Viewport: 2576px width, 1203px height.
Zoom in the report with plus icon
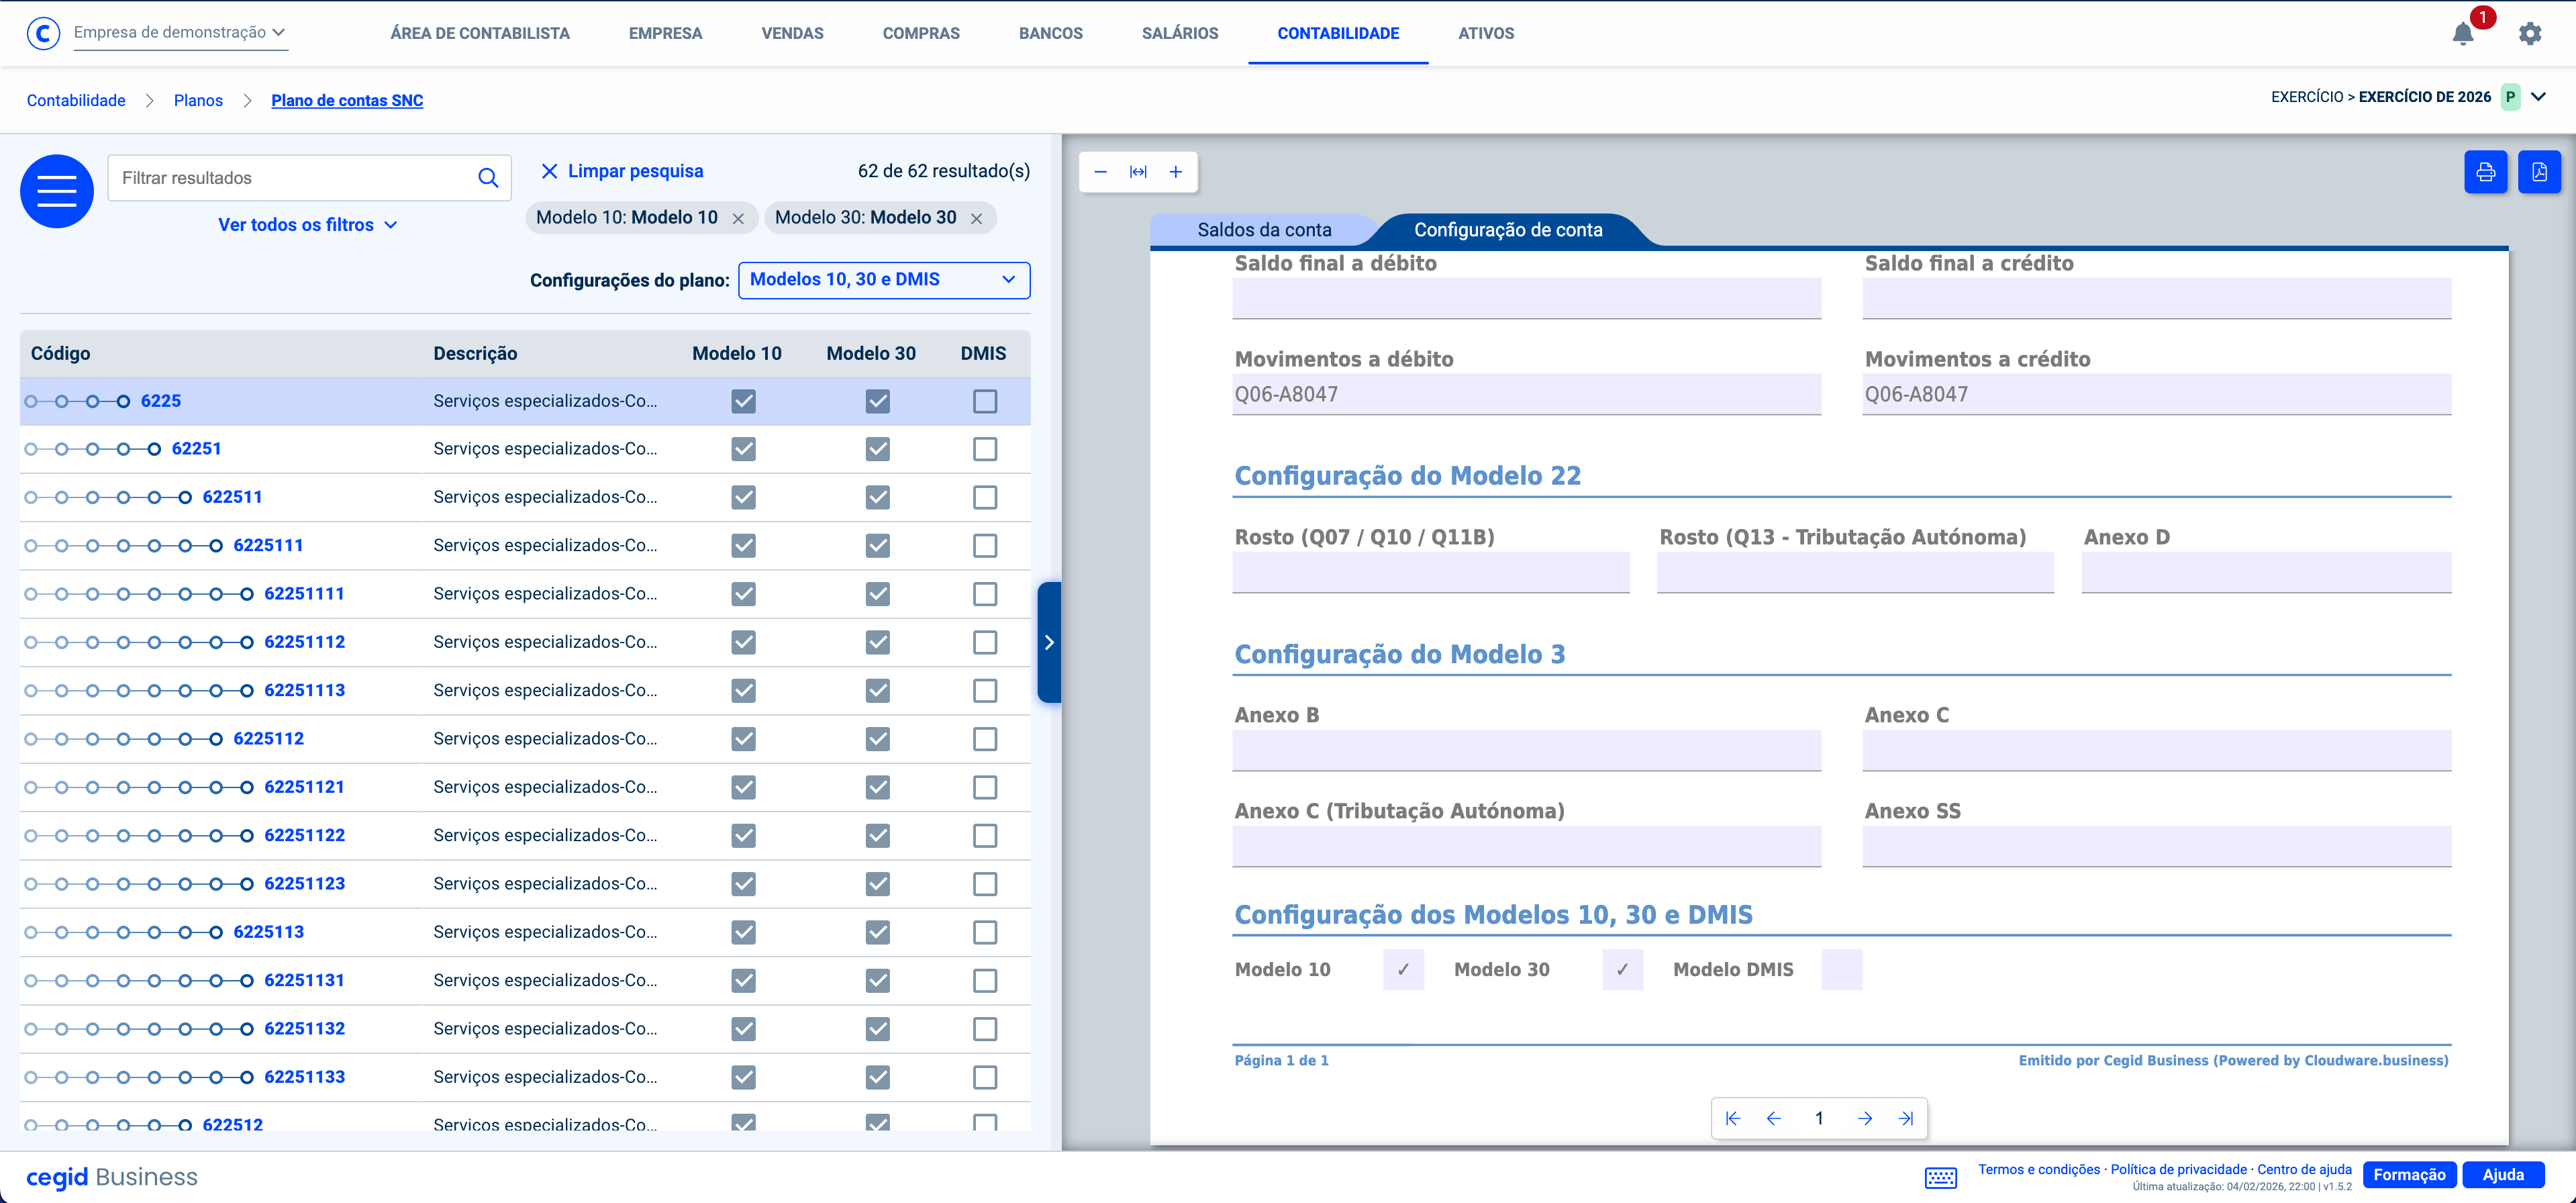point(1176,172)
